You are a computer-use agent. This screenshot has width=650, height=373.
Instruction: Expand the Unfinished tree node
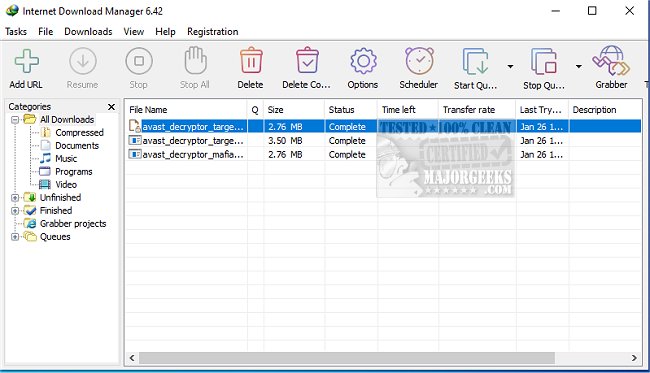[15, 198]
